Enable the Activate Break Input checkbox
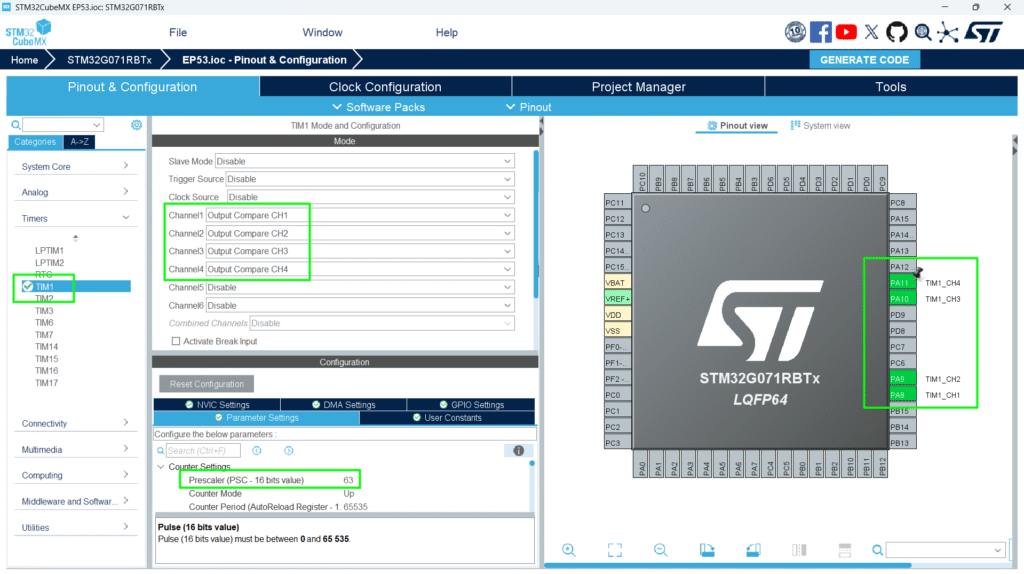The image size is (1024, 574). pos(177,341)
